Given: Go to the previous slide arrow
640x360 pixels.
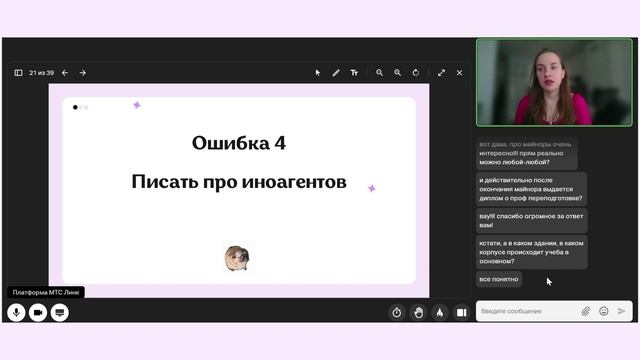Looking at the screenshot, I should [65, 73].
